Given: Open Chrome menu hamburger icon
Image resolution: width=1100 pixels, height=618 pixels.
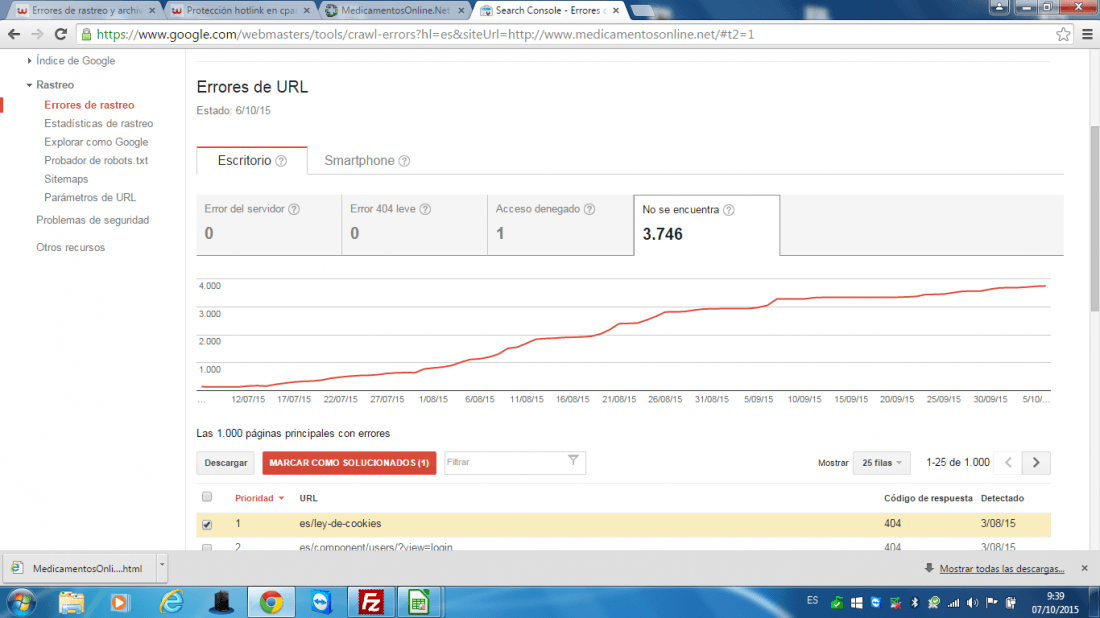Looking at the screenshot, I should pyautogui.click(x=1087, y=34).
